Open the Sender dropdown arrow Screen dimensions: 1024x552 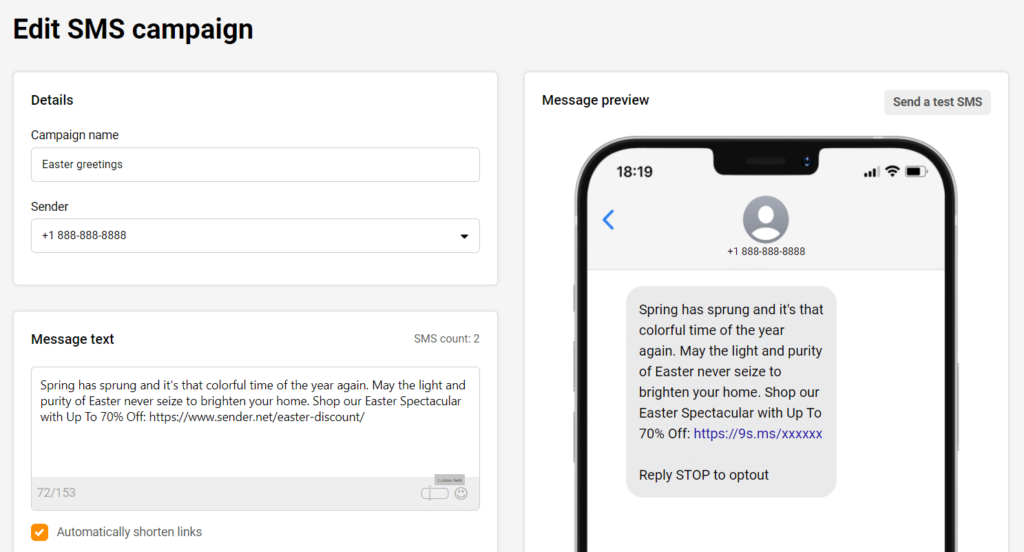(464, 237)
